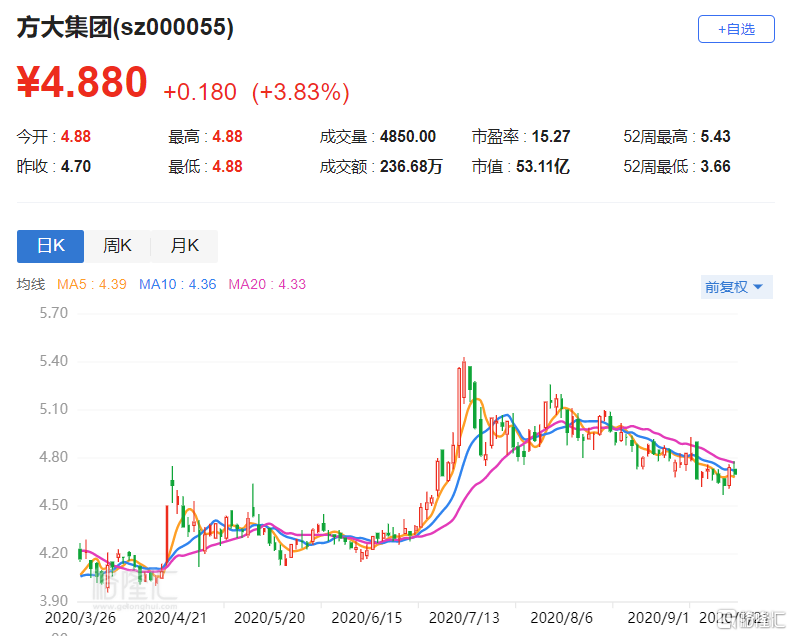Image resolution: width=792 pixels, height=636 pixels.
Task: Click the 均线 label
Action: point(31,284)
